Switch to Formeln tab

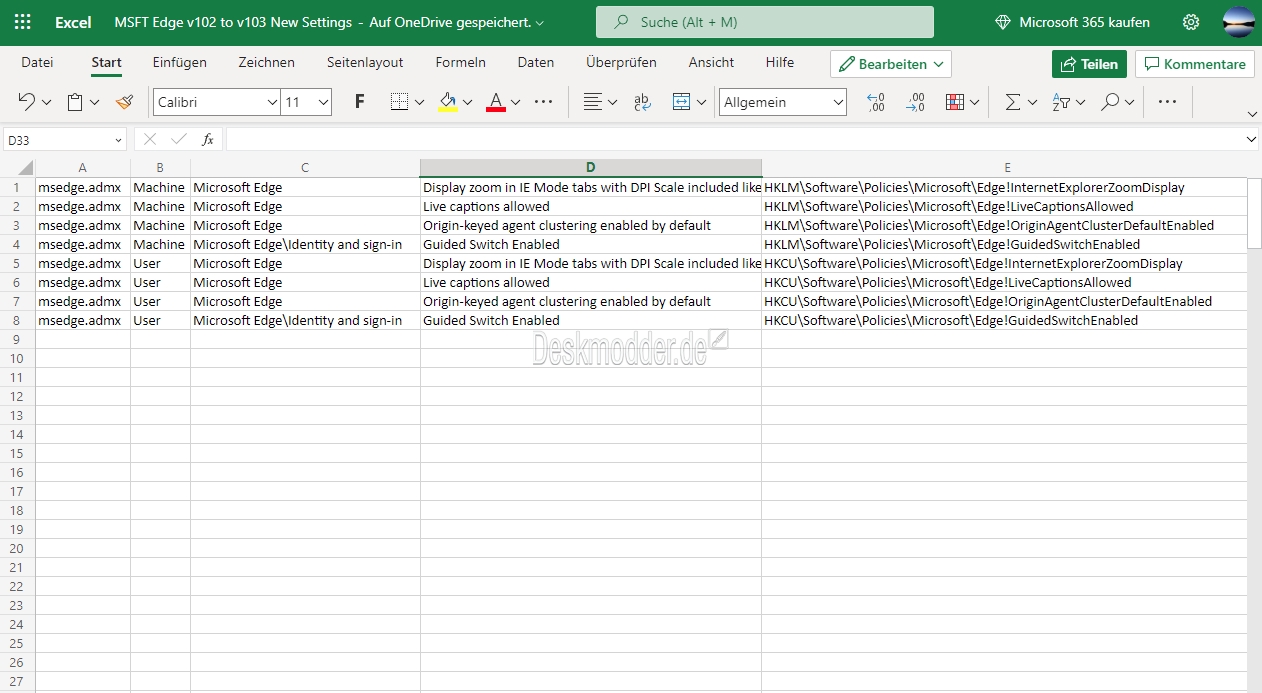(x=460, y=62)
